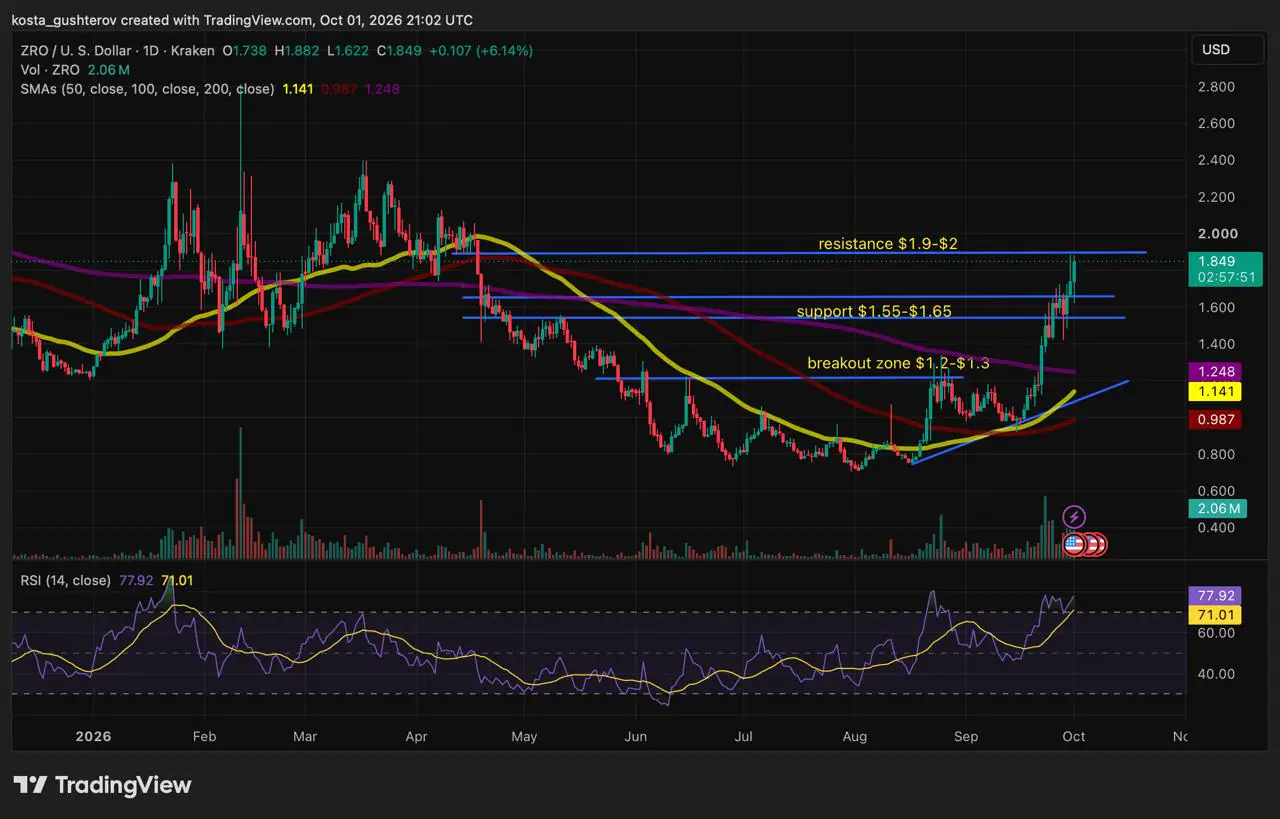Click the yellow 1.141 SMA price scale label
The height and width of the screenshot is (819, 1280).
tap(1215, 392)
